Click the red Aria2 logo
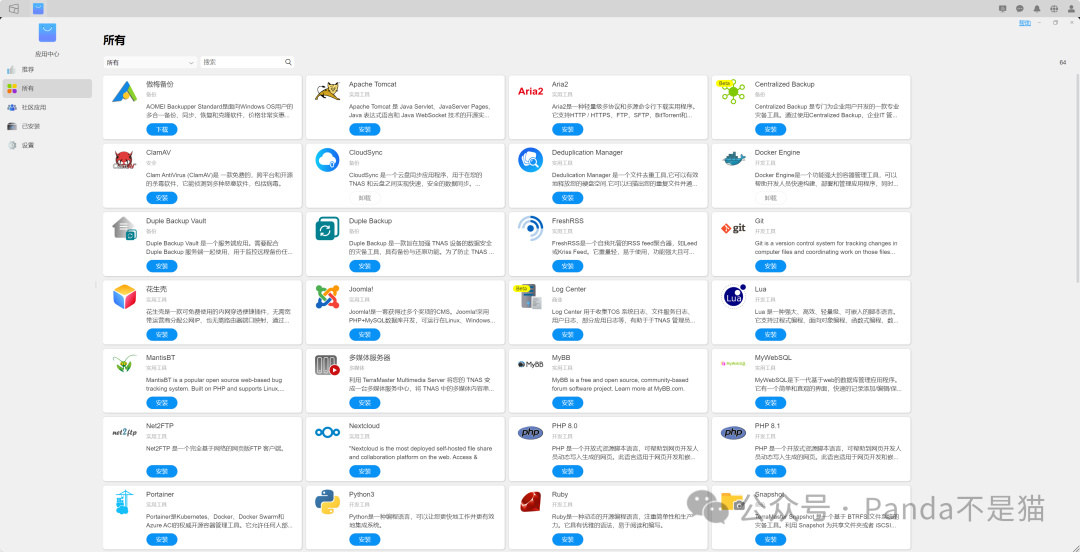Screen dimensions: 1080x552 (530, 91)
